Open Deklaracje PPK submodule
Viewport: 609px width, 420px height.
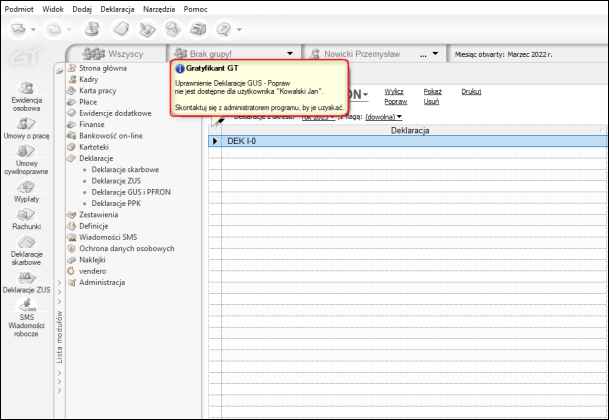coord(116,203)
